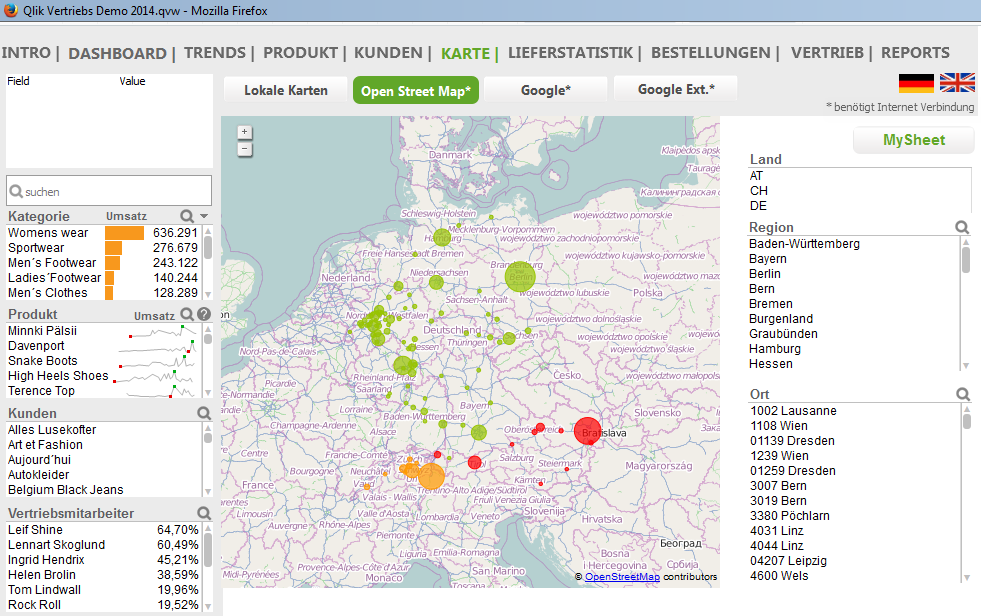981x616 pixels.
Task: Open the Kategorie dropdown arrow
Action: click(x=204, y=216)
